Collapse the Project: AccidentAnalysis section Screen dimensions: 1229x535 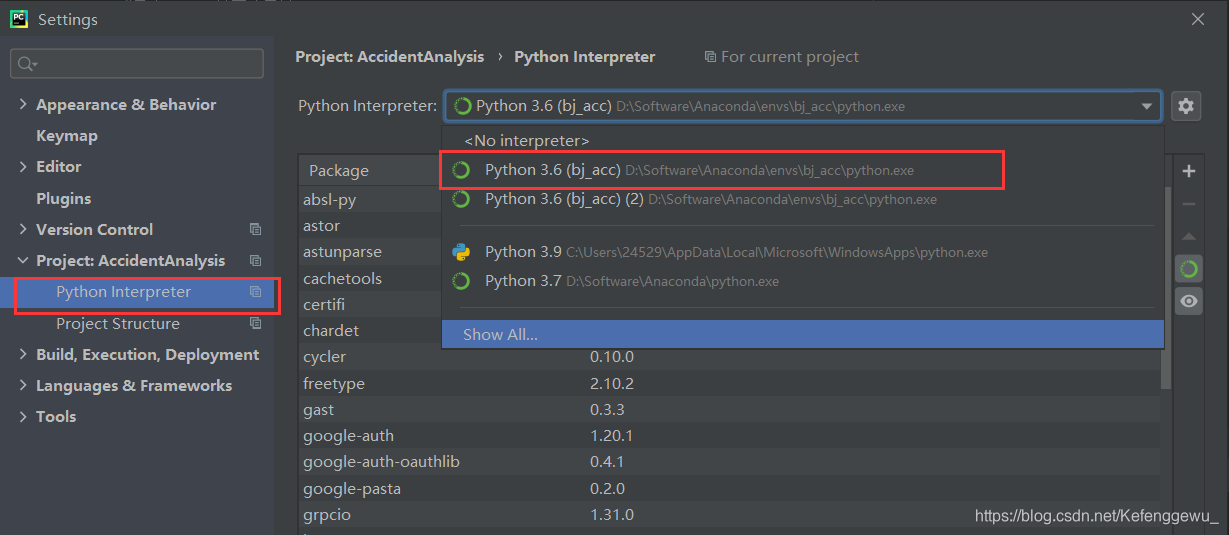[23, 261]
